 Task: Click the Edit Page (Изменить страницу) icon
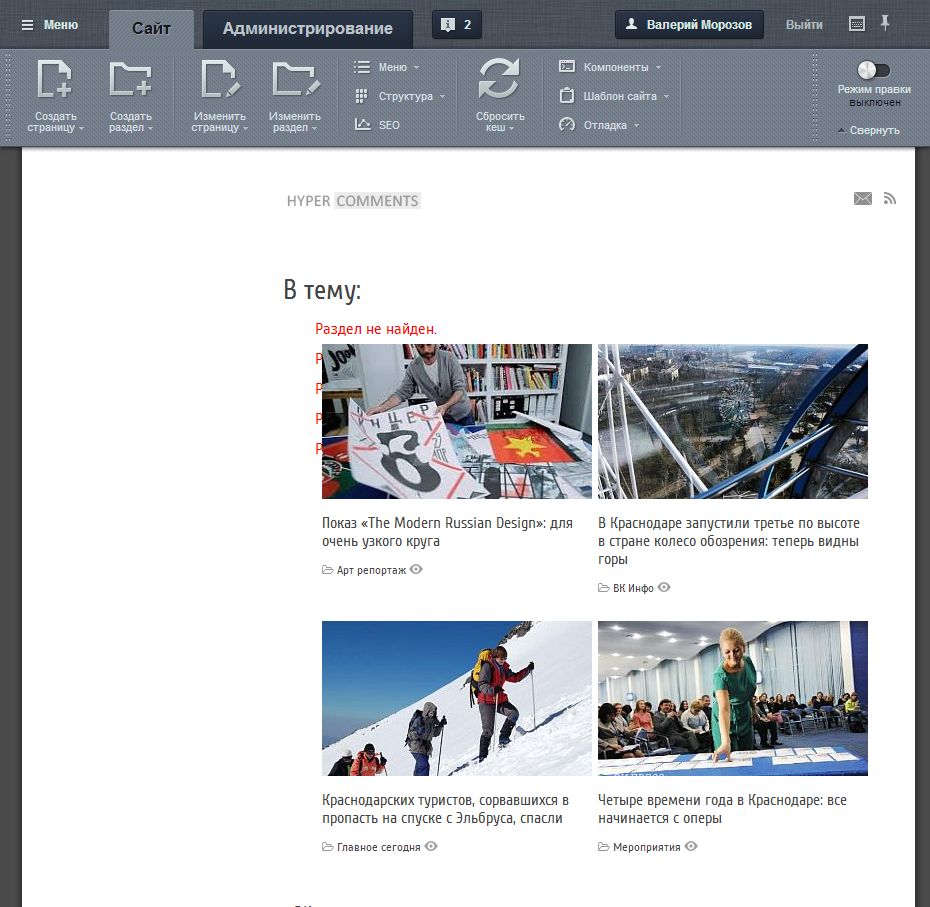pos(219,80)
